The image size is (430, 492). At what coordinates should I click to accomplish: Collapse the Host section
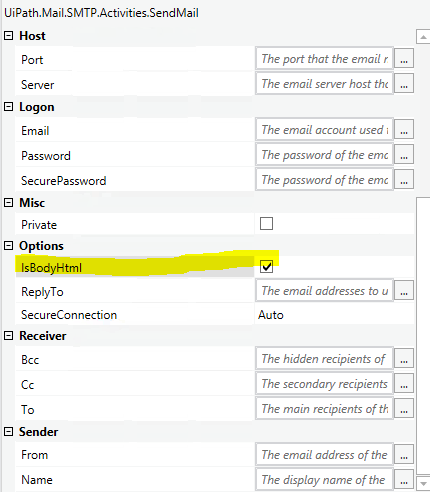click(x=8, y=36)
